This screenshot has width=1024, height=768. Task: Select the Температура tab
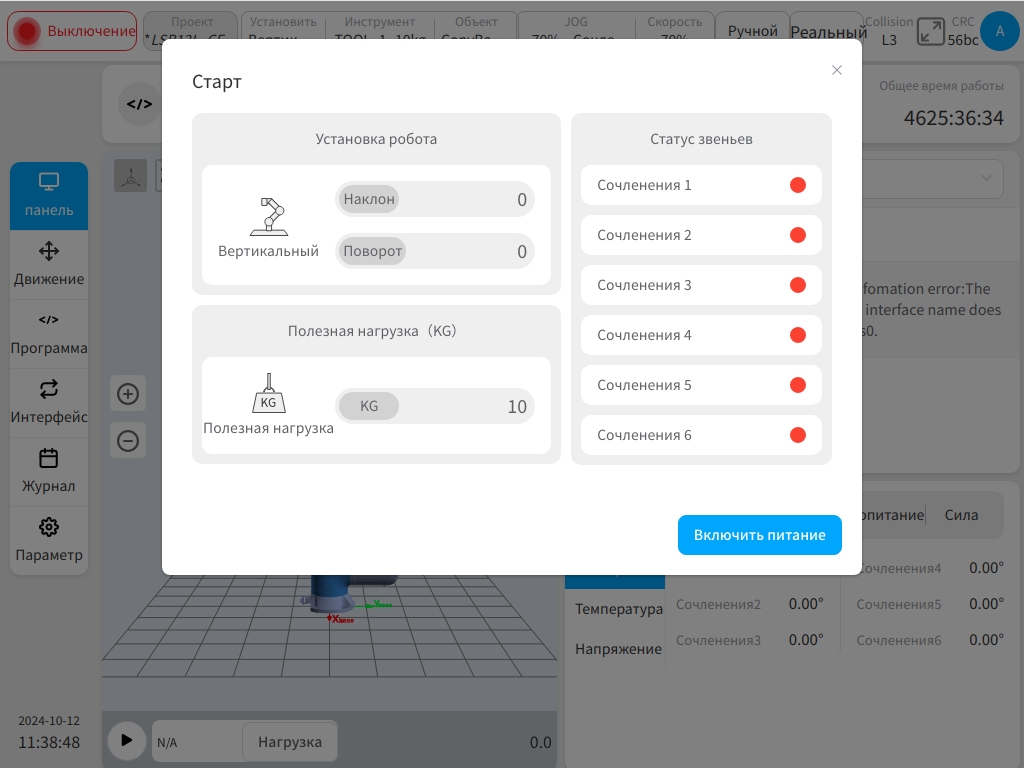(618, 609)
